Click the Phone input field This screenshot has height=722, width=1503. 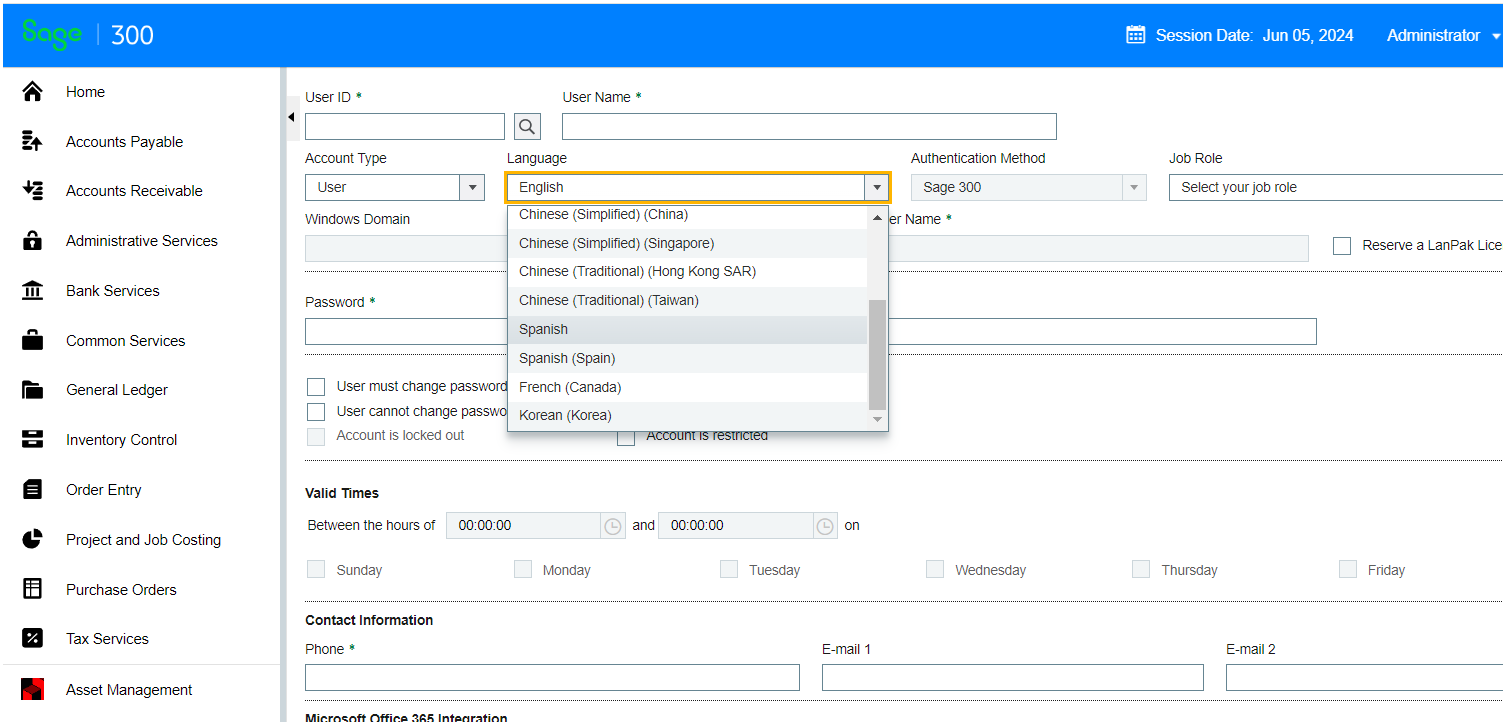click(552, 678)
